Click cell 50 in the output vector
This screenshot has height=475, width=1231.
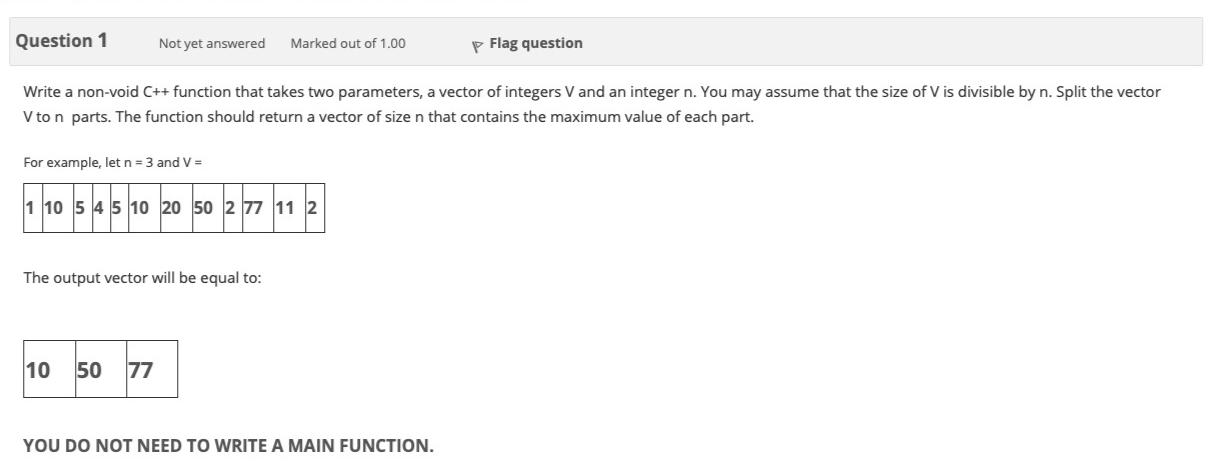click(x=101, y=369)
